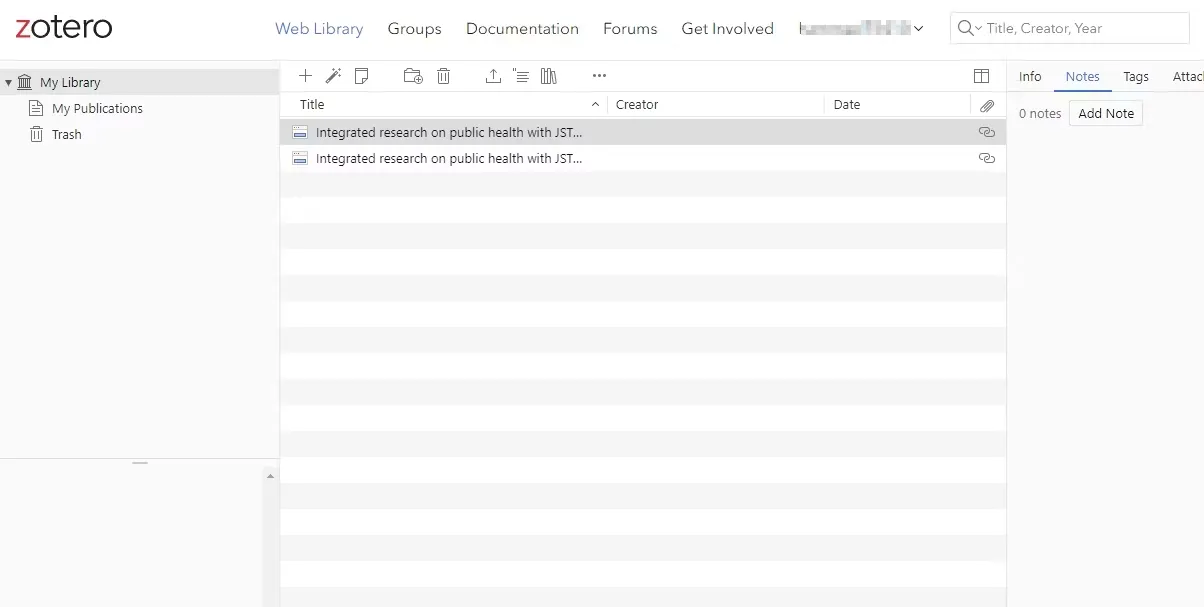Open the account username dropdown
Screen dimensions: 1204x607
tap(861, 29)
